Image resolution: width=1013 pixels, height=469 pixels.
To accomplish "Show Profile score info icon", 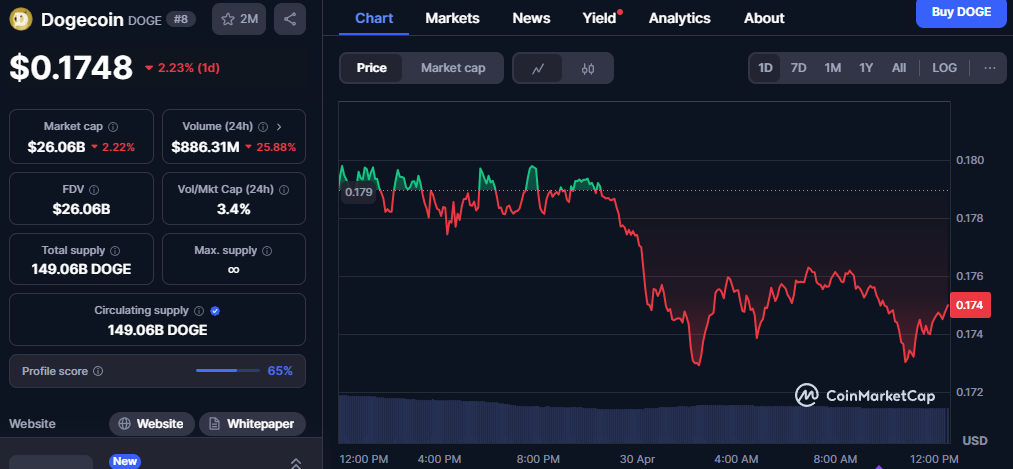I will 98,371.
